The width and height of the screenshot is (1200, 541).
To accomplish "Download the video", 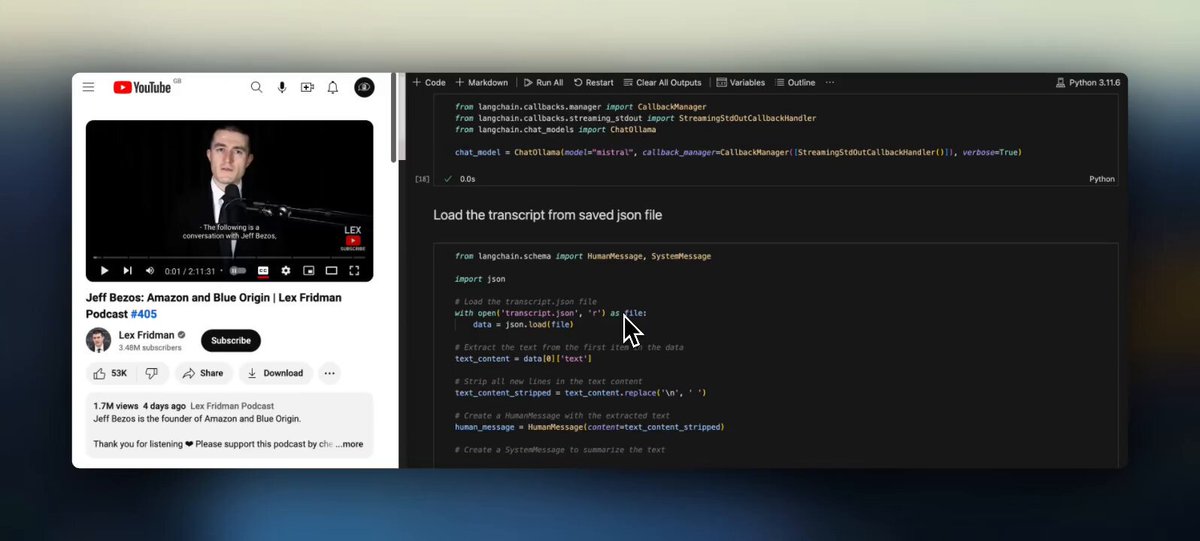I will pos(276,373).
